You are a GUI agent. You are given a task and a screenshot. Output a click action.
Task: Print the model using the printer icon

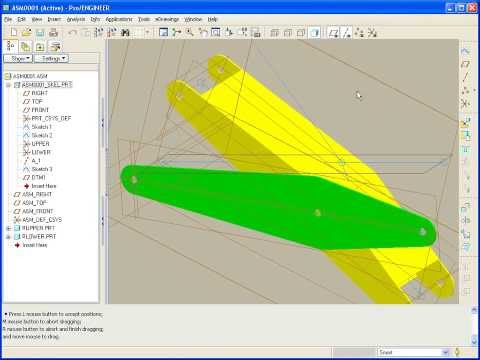coord(53,32)
